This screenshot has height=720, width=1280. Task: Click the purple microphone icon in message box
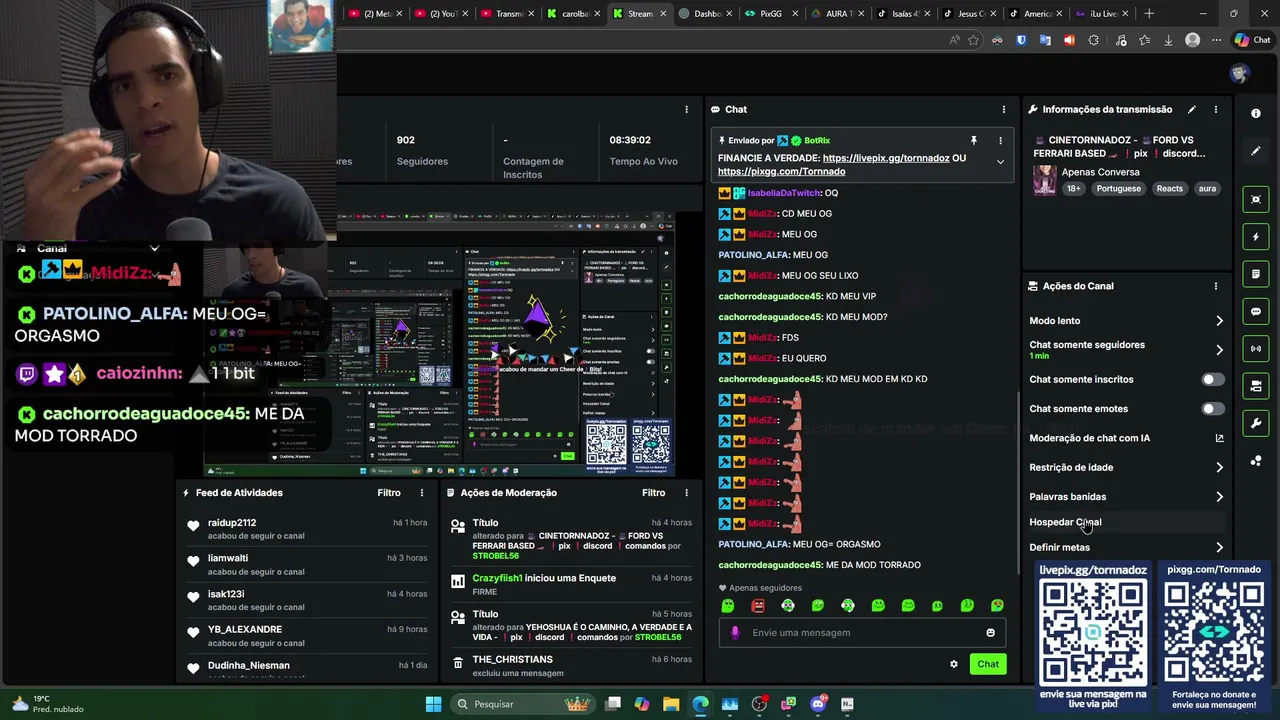[x=735, y=633]
